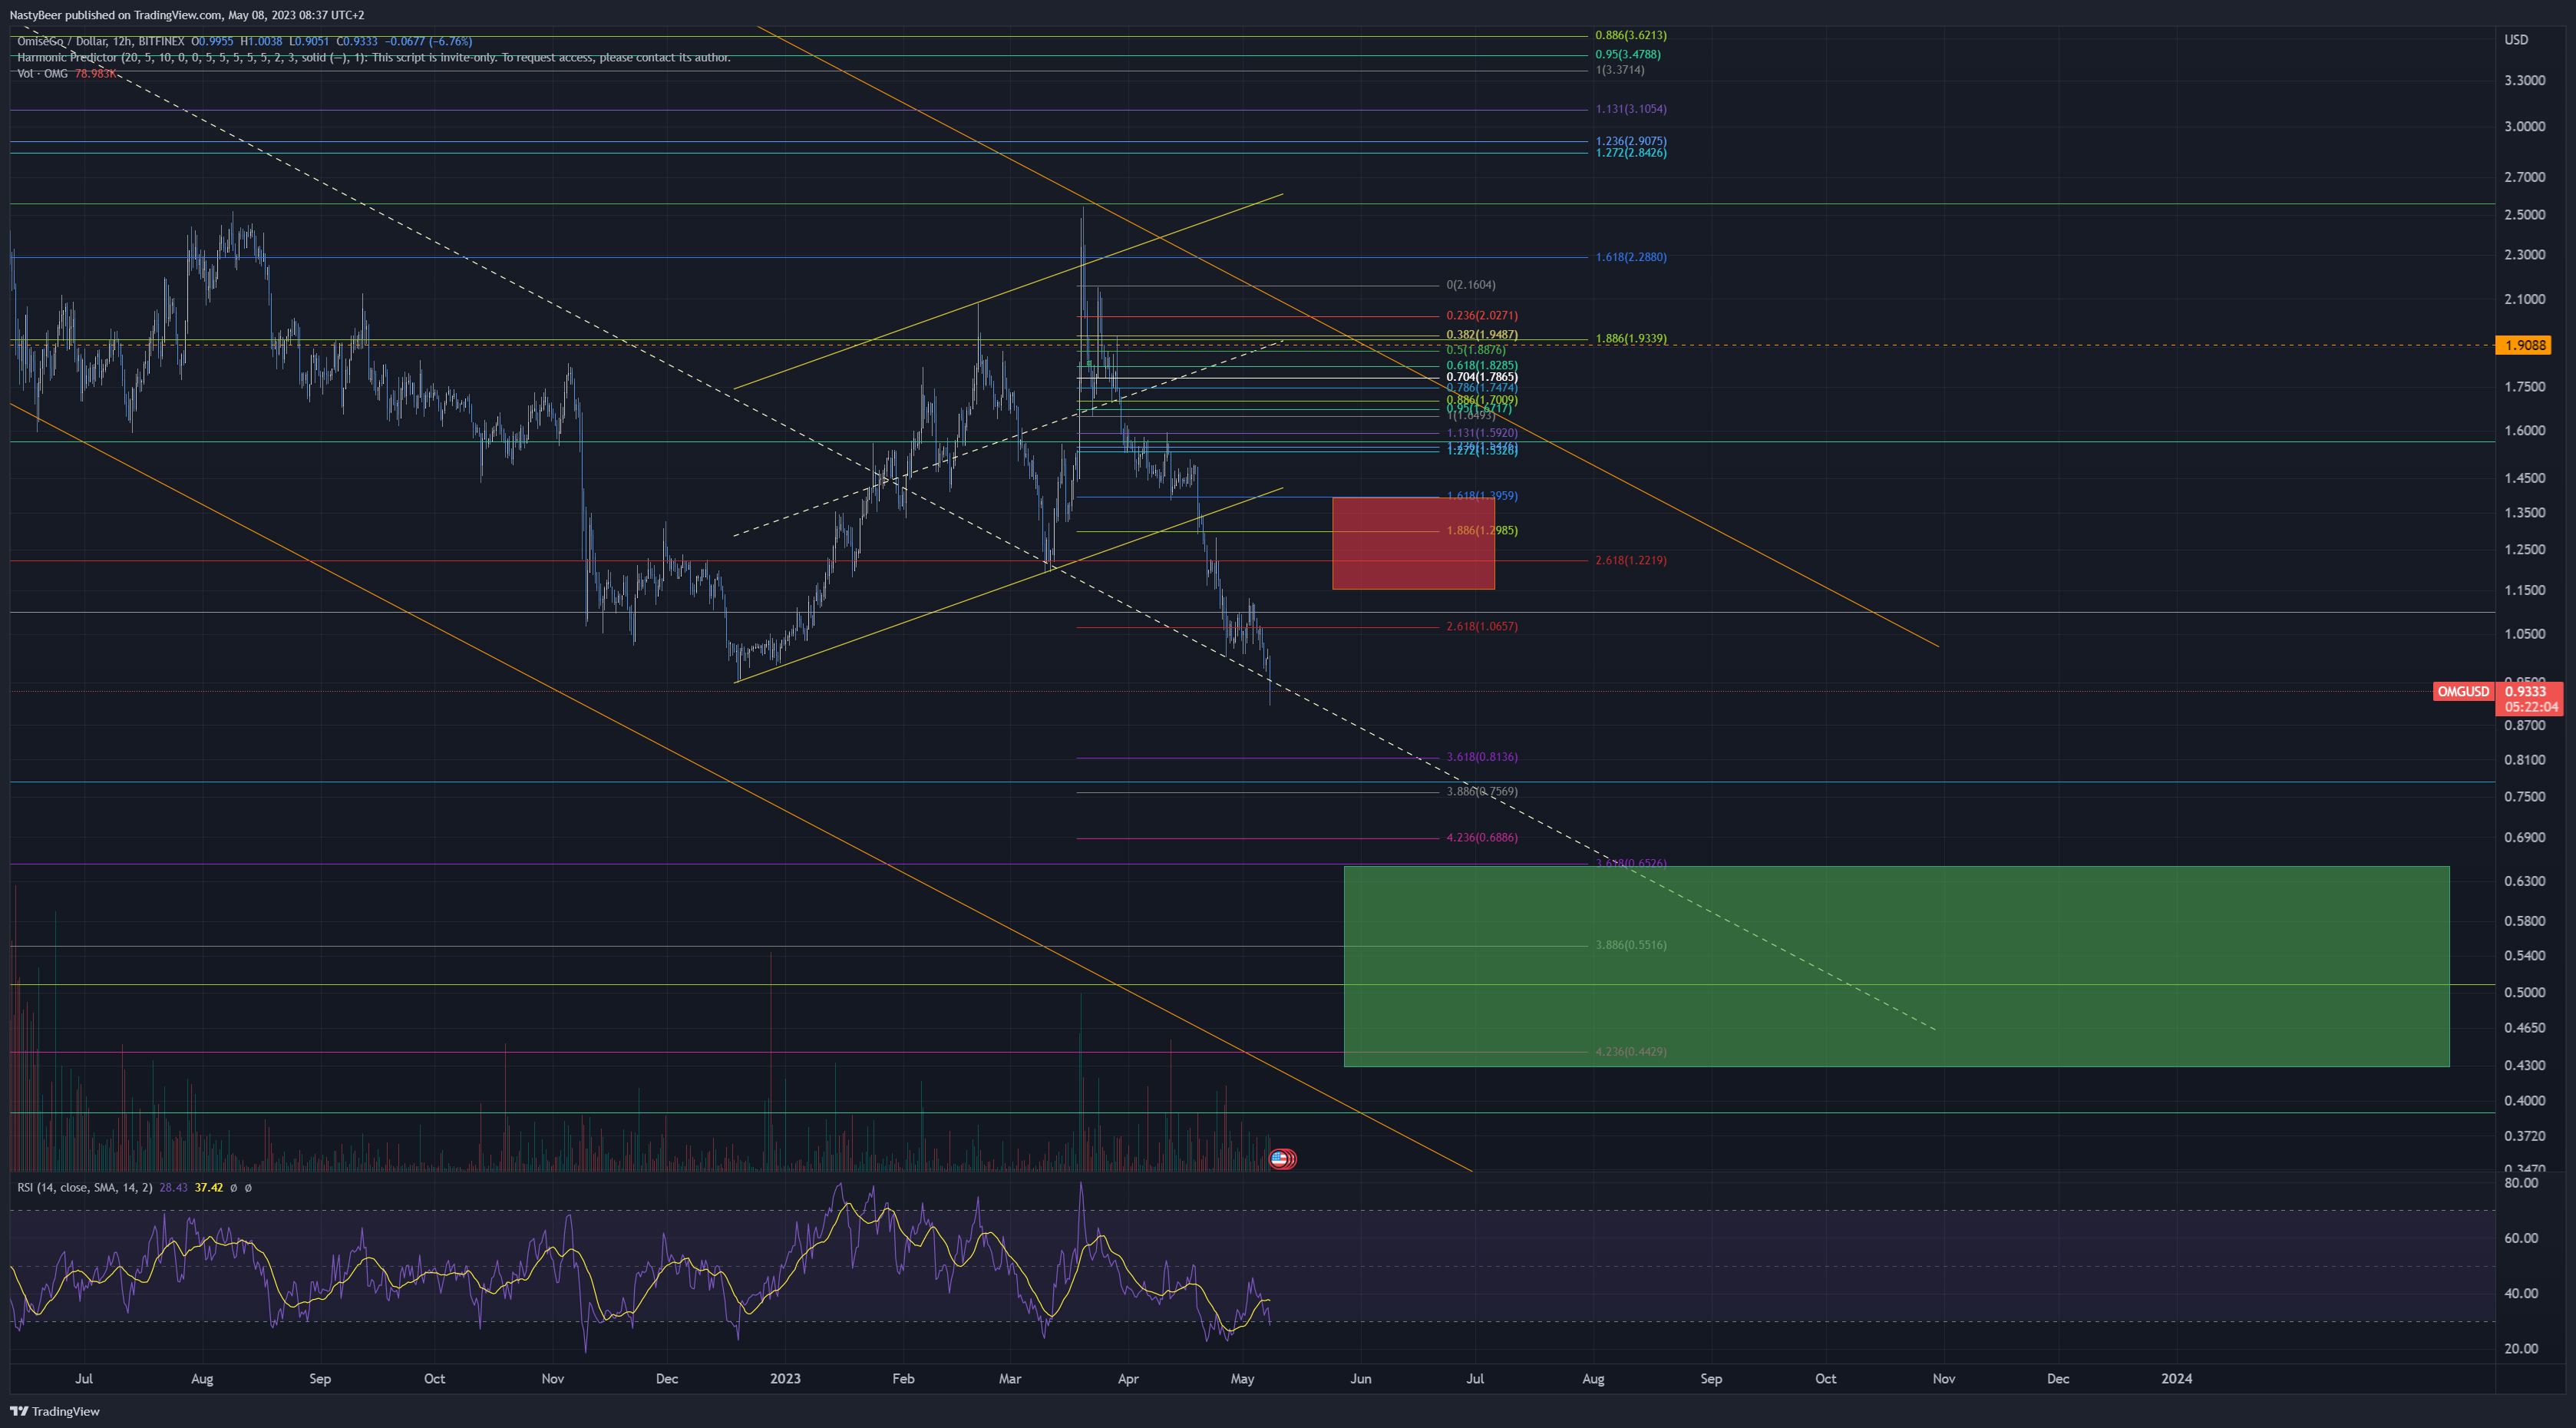This screenshot has height=1428, width=2576.
Task: Click fib label 0.236(2.0271)
Action: (1482, 315)
